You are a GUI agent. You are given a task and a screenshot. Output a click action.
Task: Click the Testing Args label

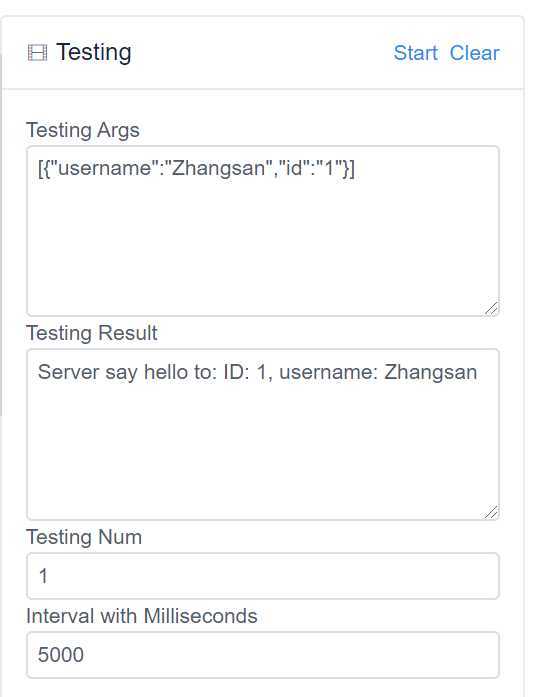(83, 130)
